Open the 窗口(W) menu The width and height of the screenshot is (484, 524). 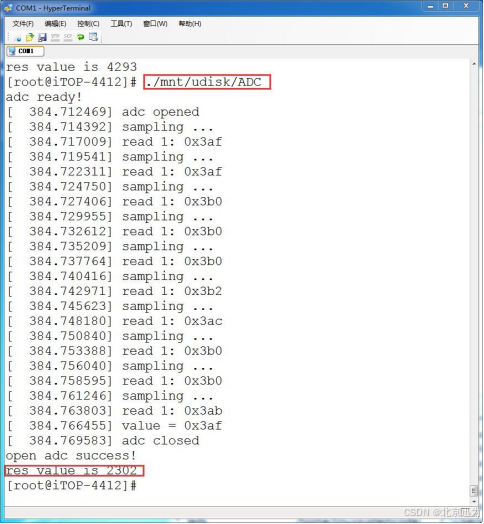pyautogui.click(x=155, y=24)
